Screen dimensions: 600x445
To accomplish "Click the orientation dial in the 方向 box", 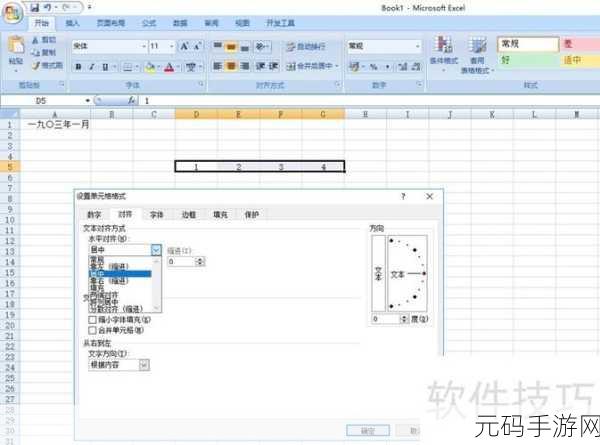I will 407,274.
